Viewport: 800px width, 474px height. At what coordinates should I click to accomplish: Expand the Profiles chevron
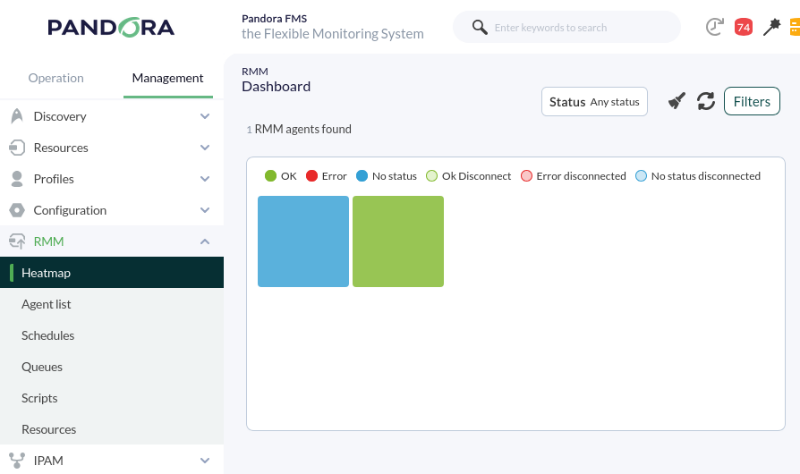click(x=205, y=179)
